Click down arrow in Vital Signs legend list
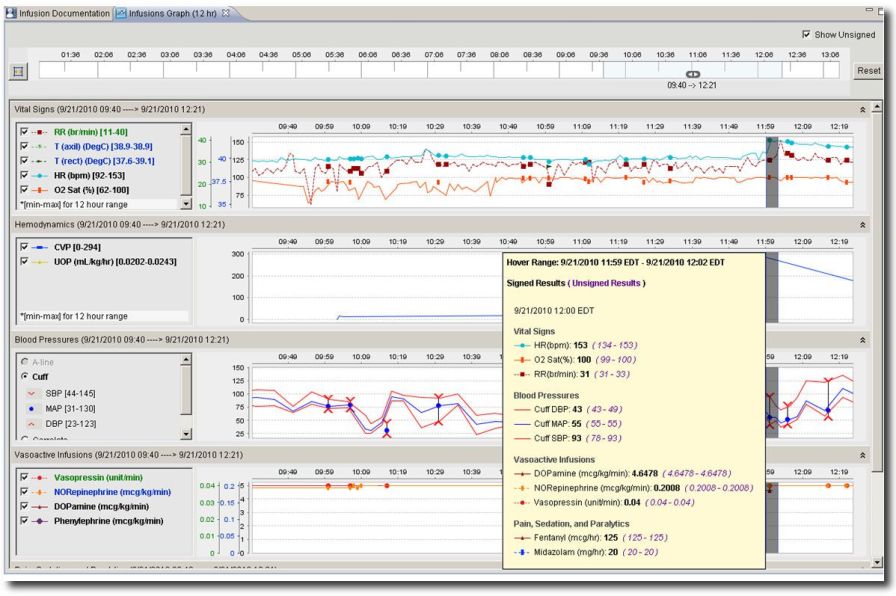896x596 pixels. click(x=186, y=203)
